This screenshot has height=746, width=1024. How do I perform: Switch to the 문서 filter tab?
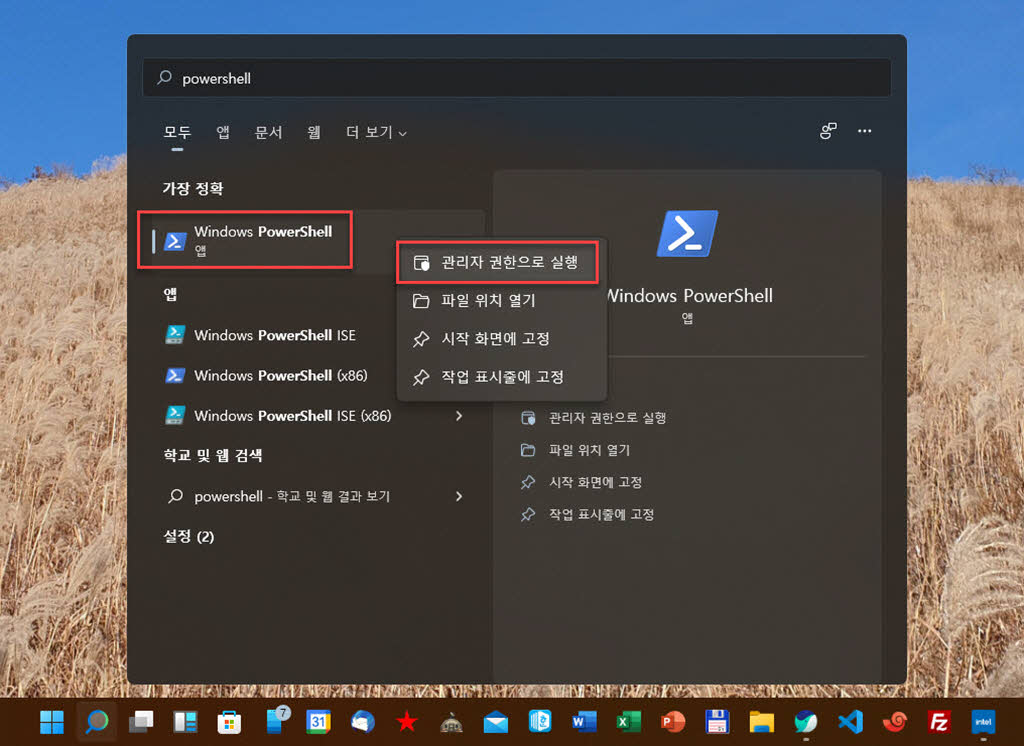coord(268,133)
